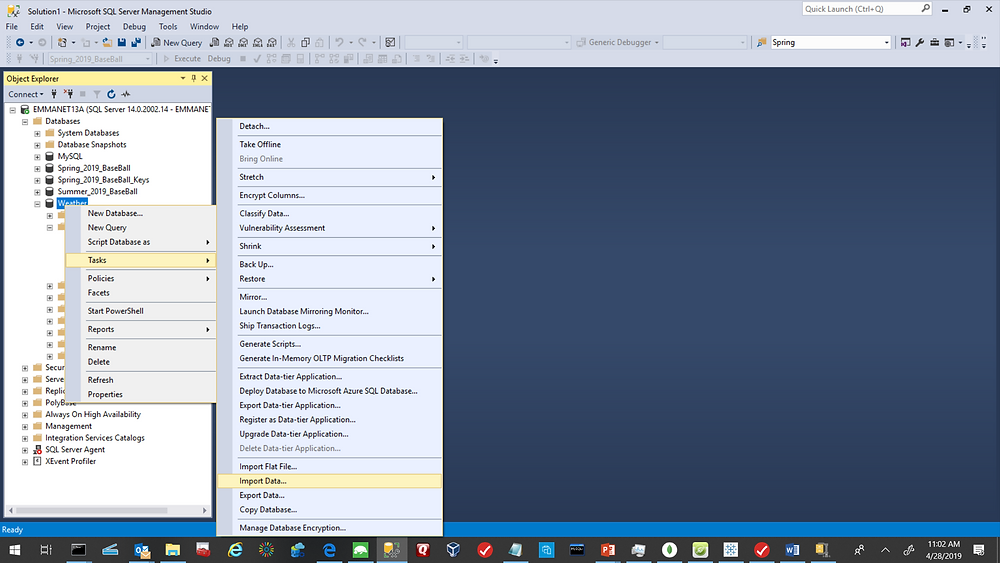Open the Reports submenu
Viewport: 1000px width, 563px height.
tap(140, 330)
